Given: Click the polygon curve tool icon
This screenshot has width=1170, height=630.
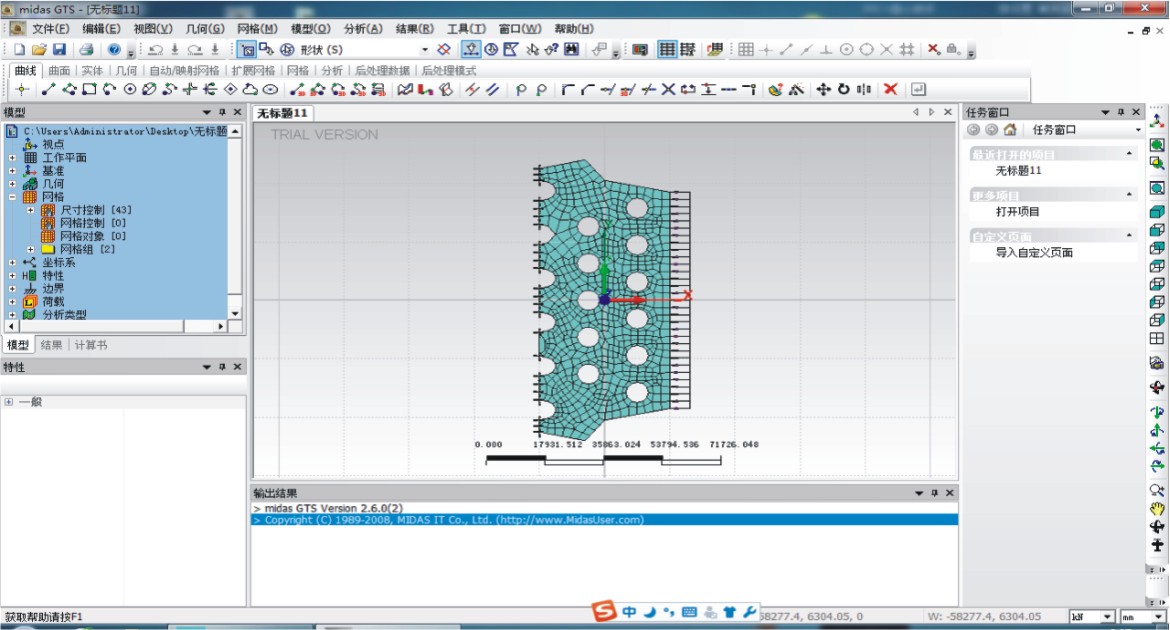Looking at the screenshot, I should point(230,90).
